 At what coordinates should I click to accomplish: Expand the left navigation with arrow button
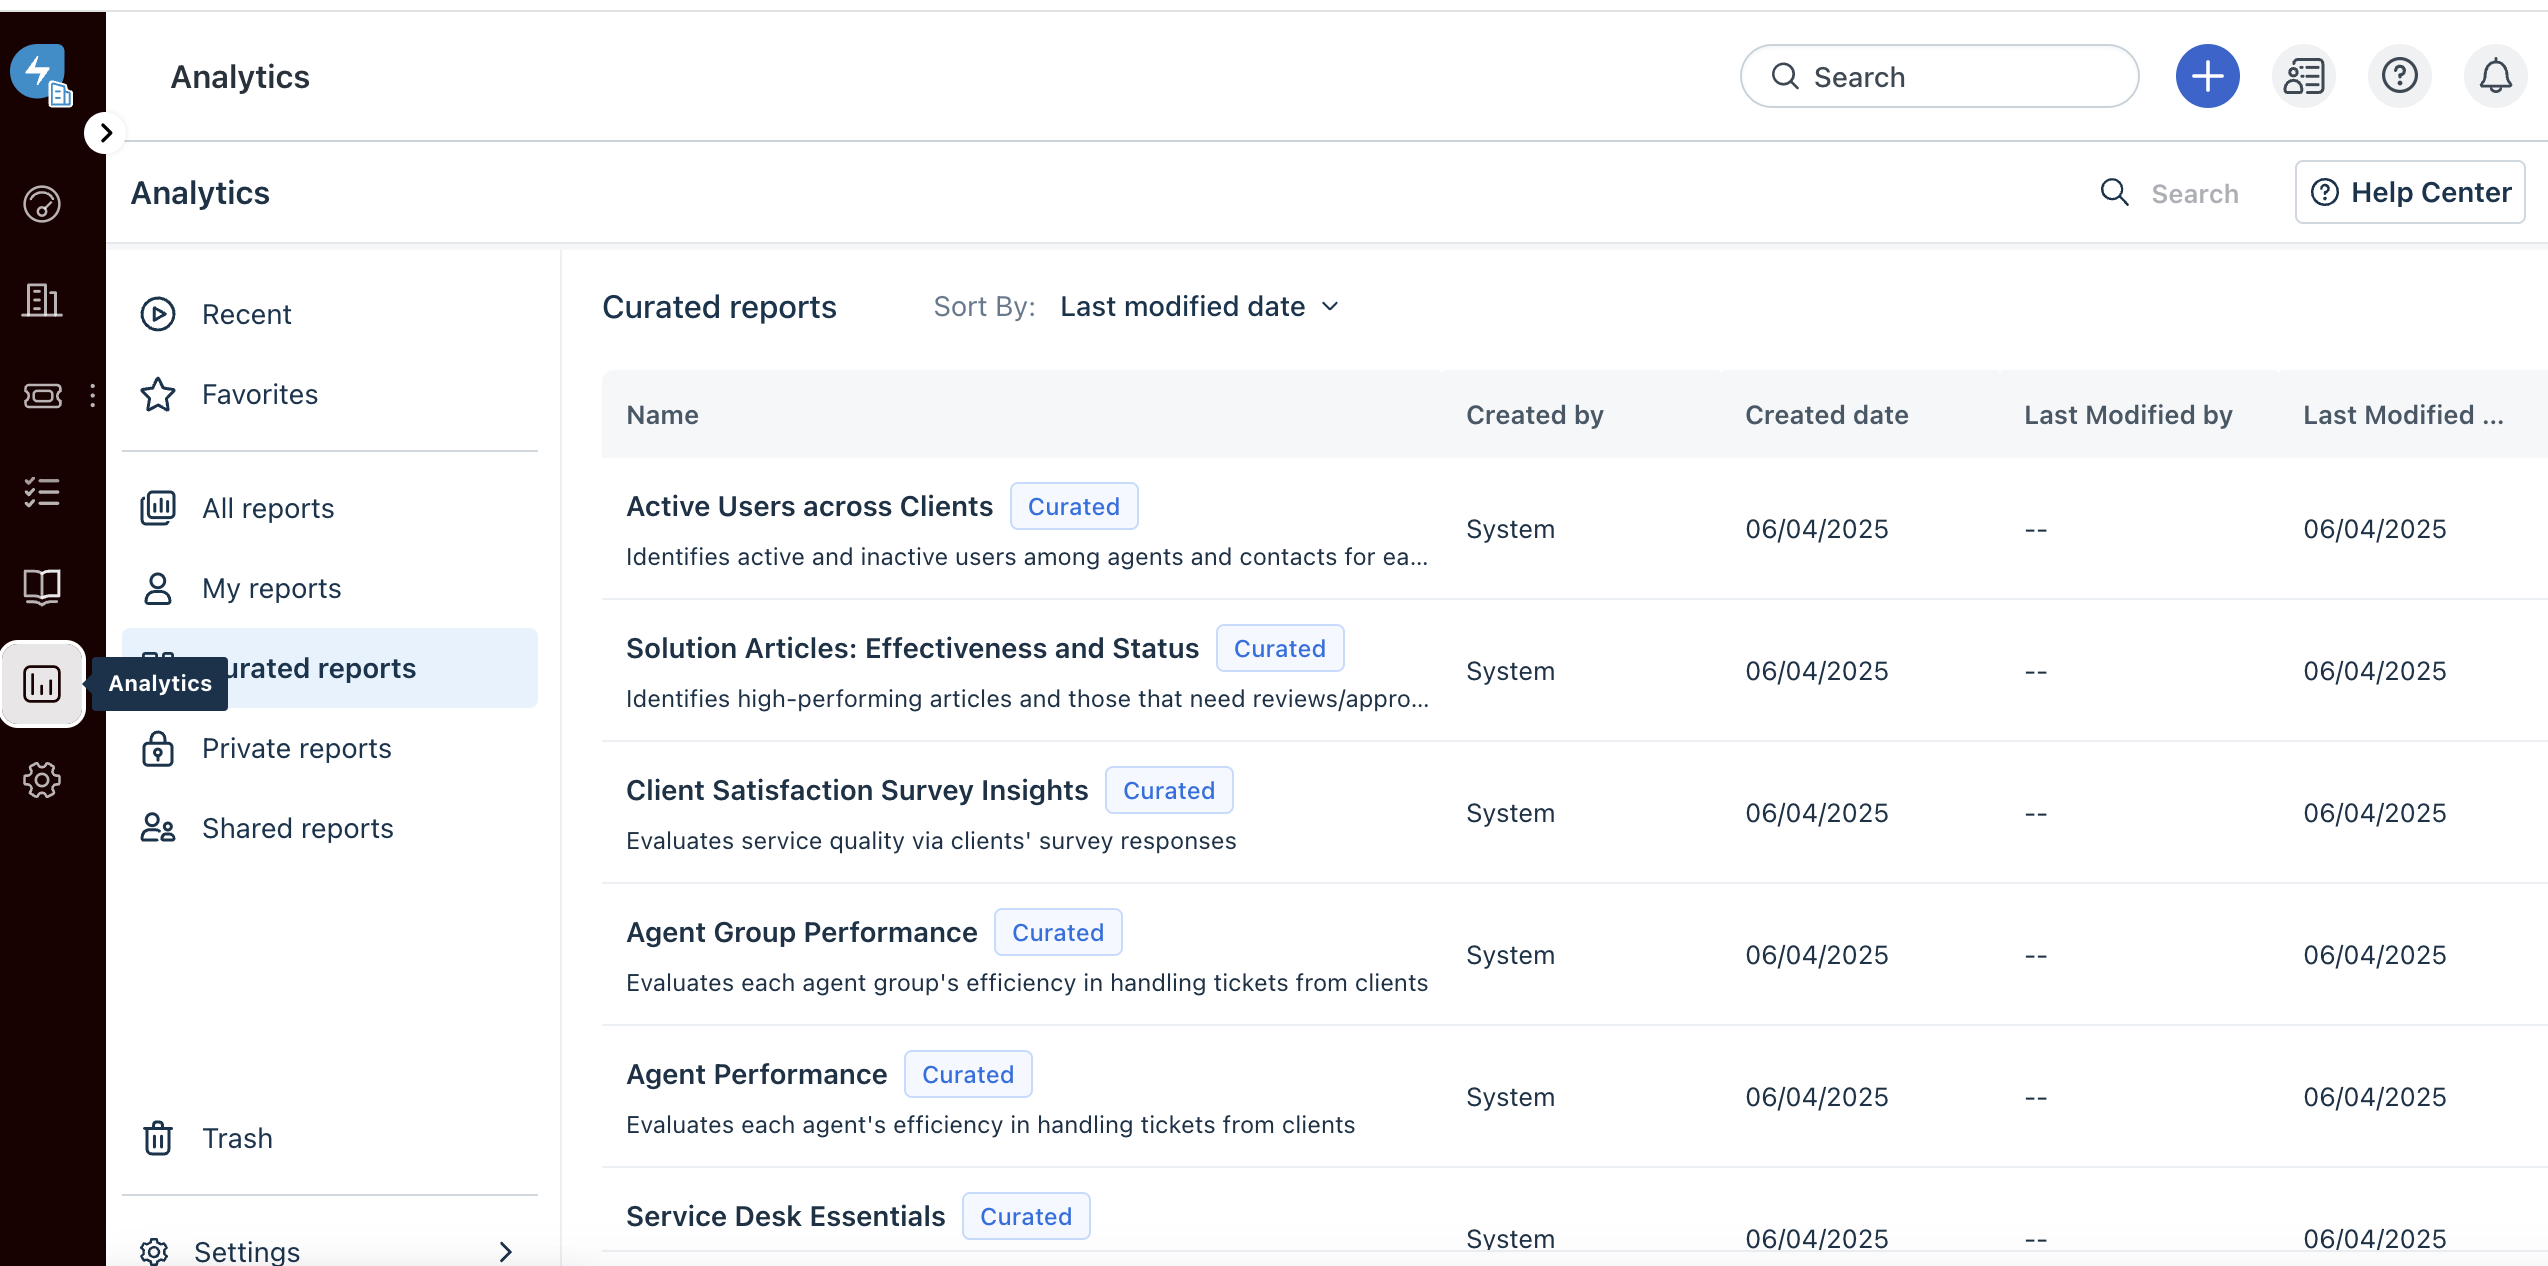coord(105,133)
